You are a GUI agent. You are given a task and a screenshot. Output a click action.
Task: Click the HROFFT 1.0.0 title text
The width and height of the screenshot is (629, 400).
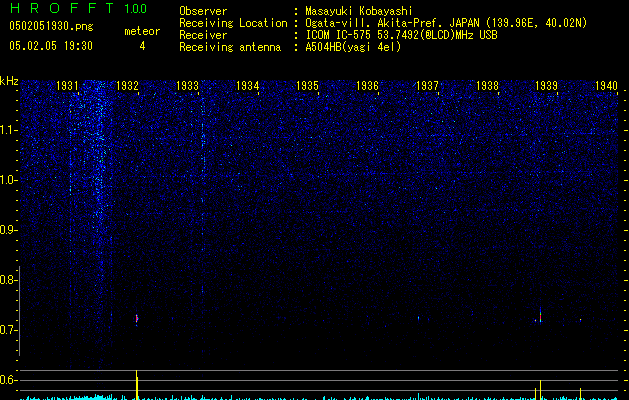pos(78,8)
